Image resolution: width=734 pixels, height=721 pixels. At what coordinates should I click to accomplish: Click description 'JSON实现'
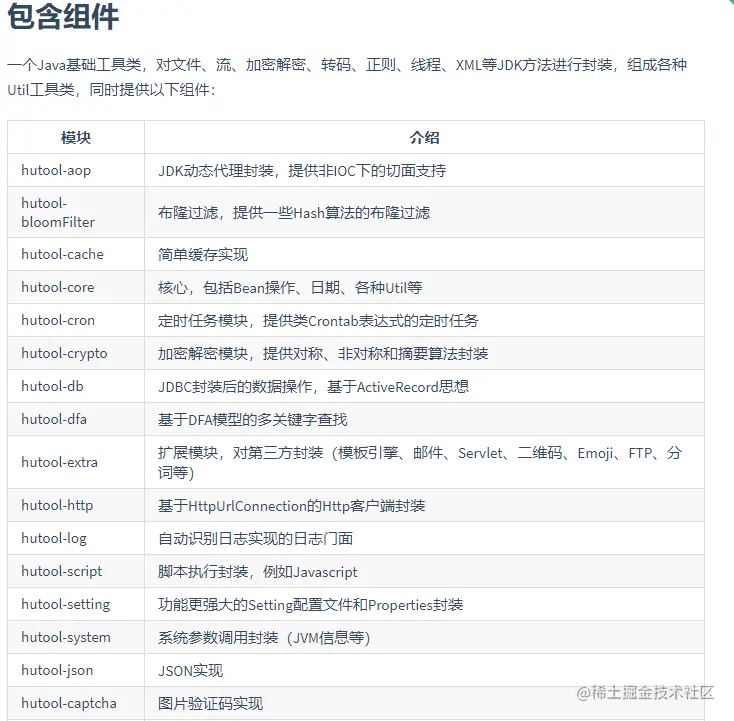[191, 671]
